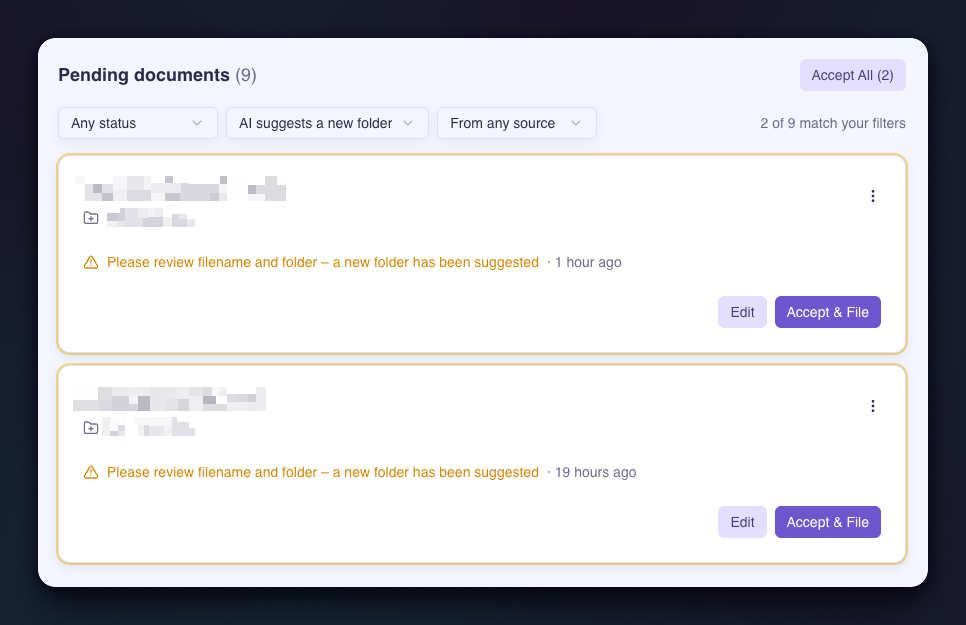Open the From any source filter

pos(517,123)
